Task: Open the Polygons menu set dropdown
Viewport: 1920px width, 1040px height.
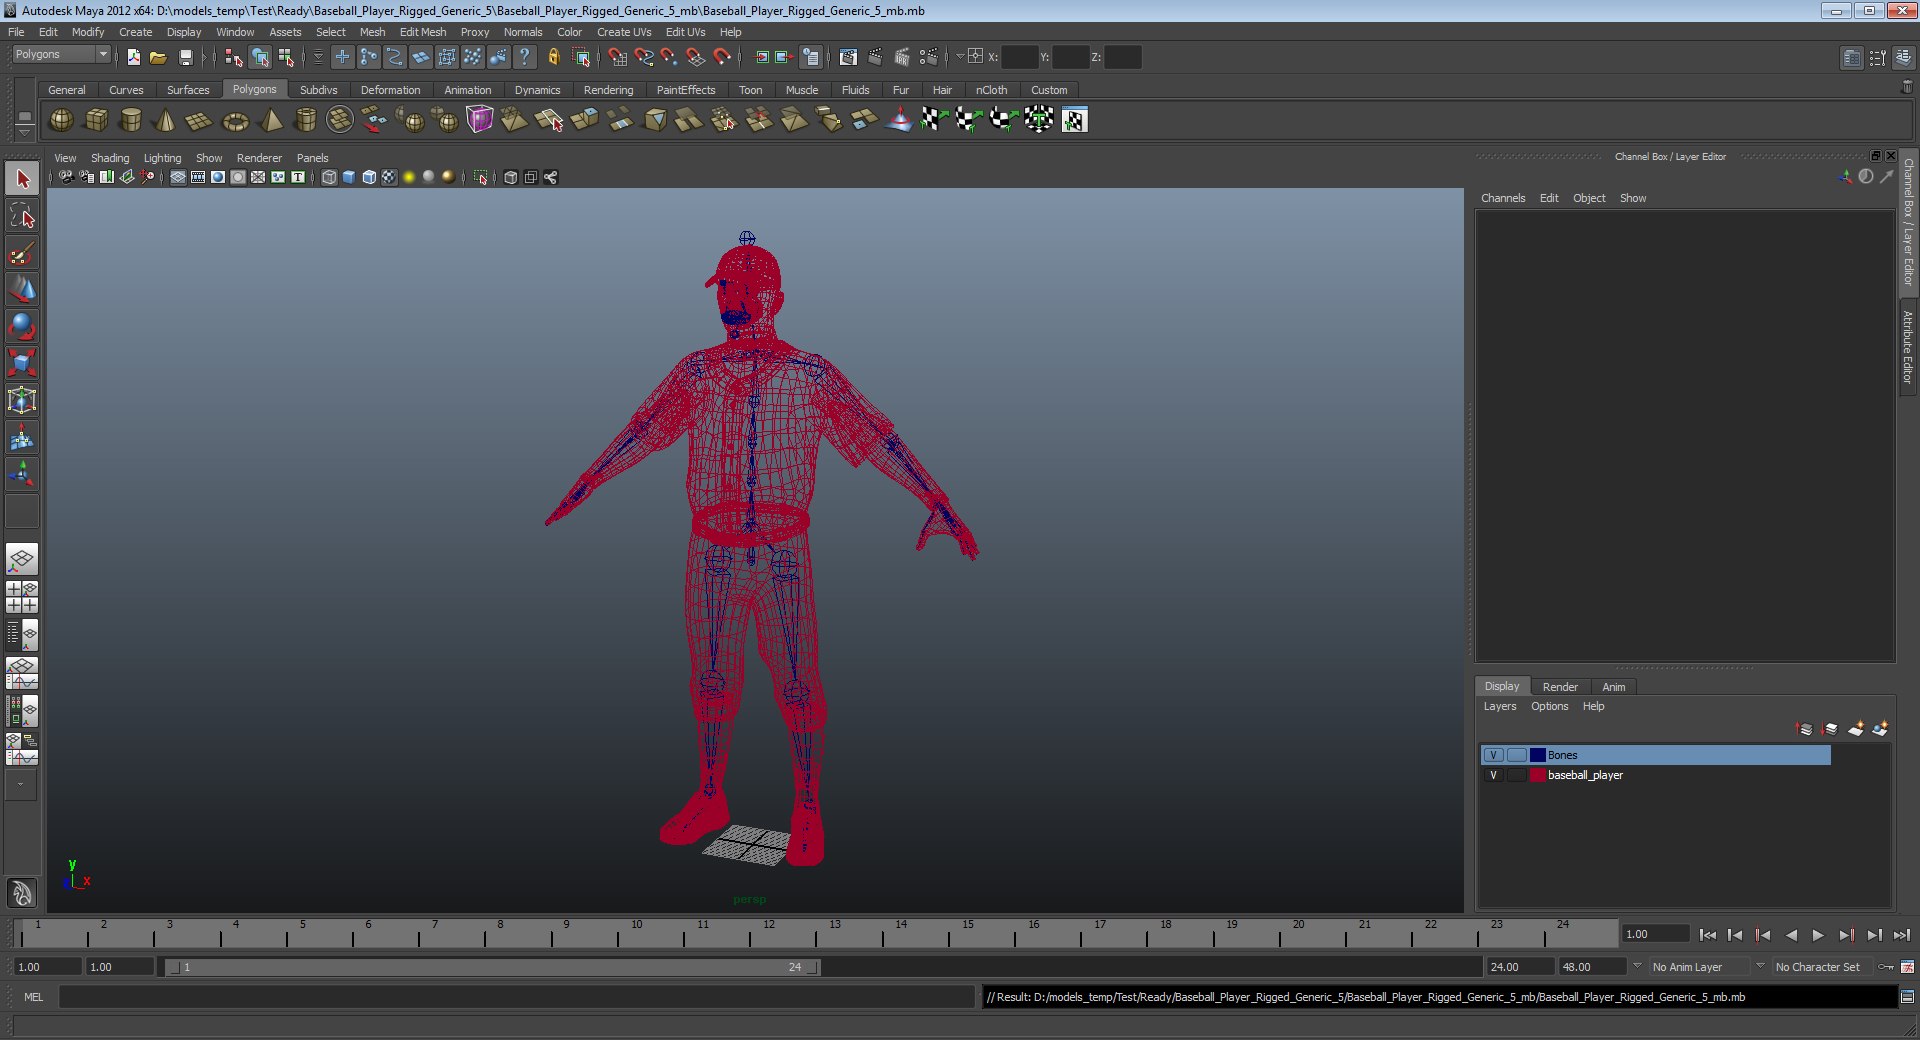Action: point(61,54)
